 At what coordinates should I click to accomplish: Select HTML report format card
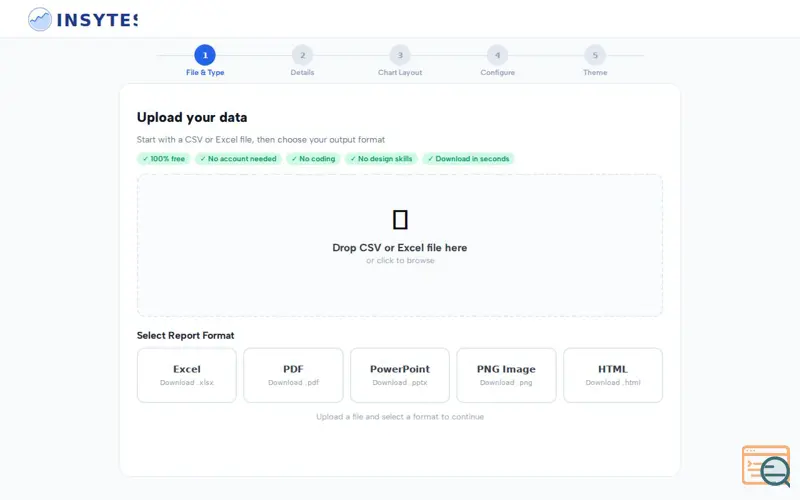(613, 375)
